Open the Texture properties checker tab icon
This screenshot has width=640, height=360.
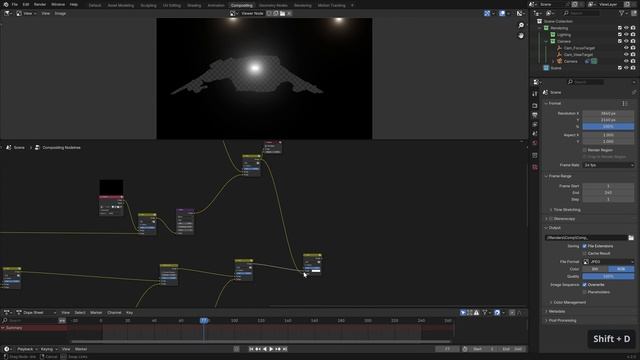(535, 167)
